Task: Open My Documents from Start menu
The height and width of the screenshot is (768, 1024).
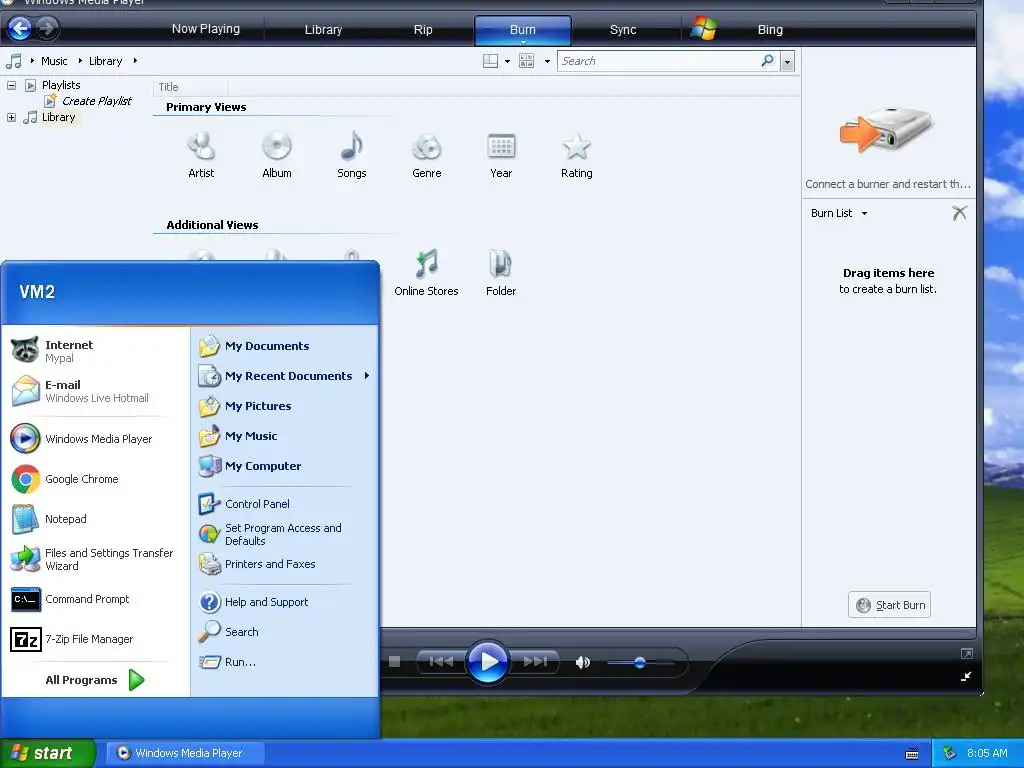Action: (285, 345)
